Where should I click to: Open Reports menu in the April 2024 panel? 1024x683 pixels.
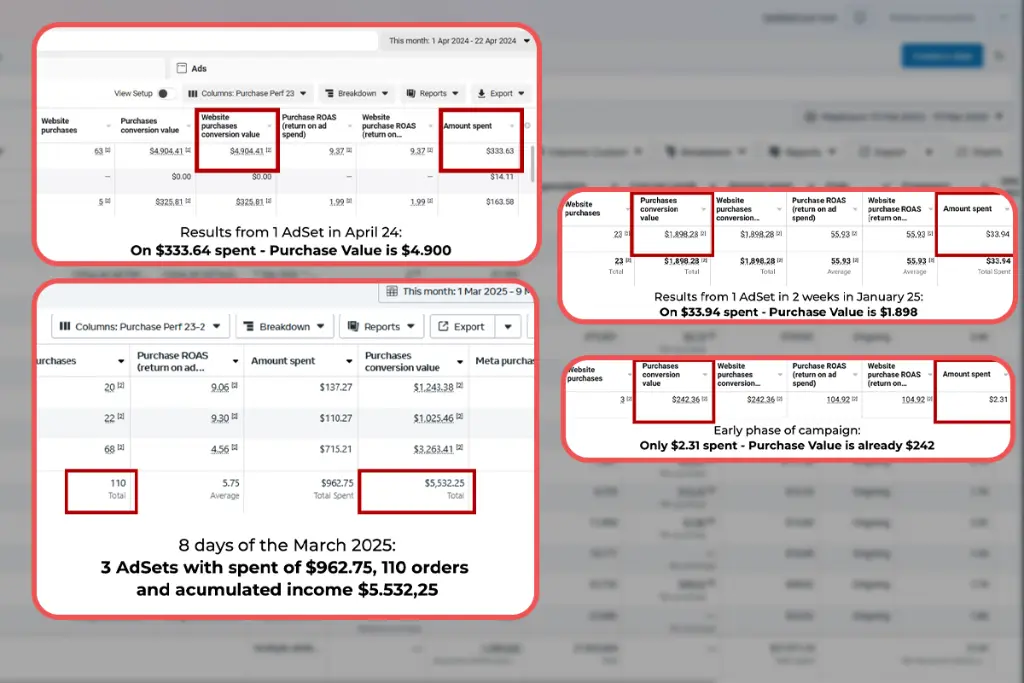[432, 94]
